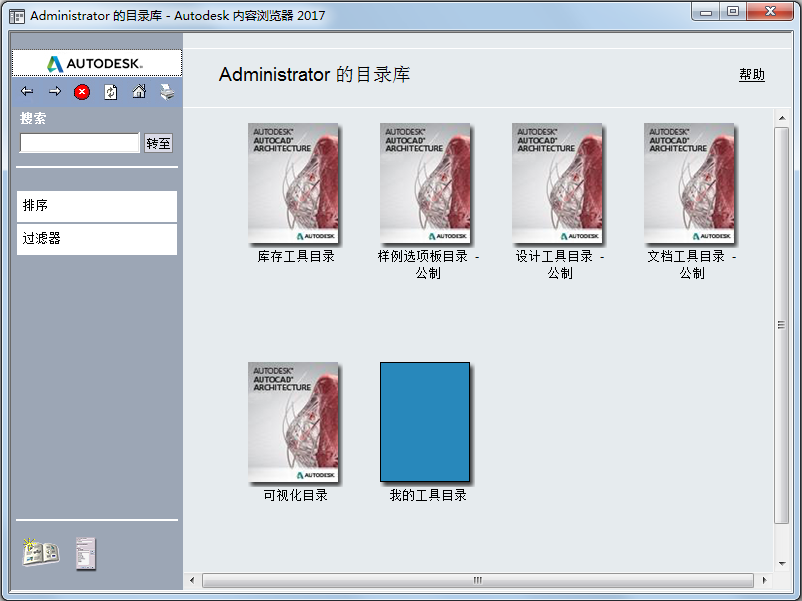Image resolution: width=802 pixels, height=601 pixels.
Task: Expand the 过滤器 panel
Action: click(x=97, y=239)
